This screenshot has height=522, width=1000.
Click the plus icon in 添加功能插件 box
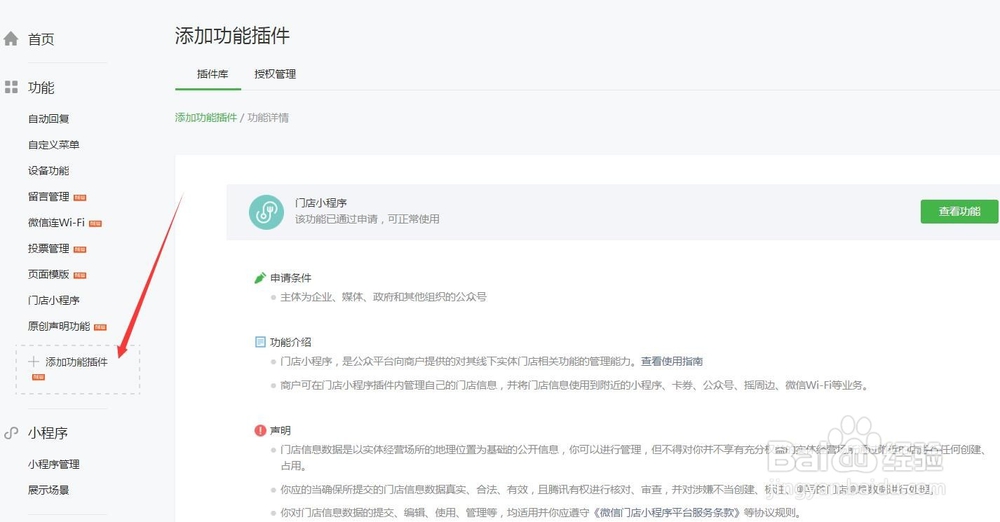click(34, 362)
